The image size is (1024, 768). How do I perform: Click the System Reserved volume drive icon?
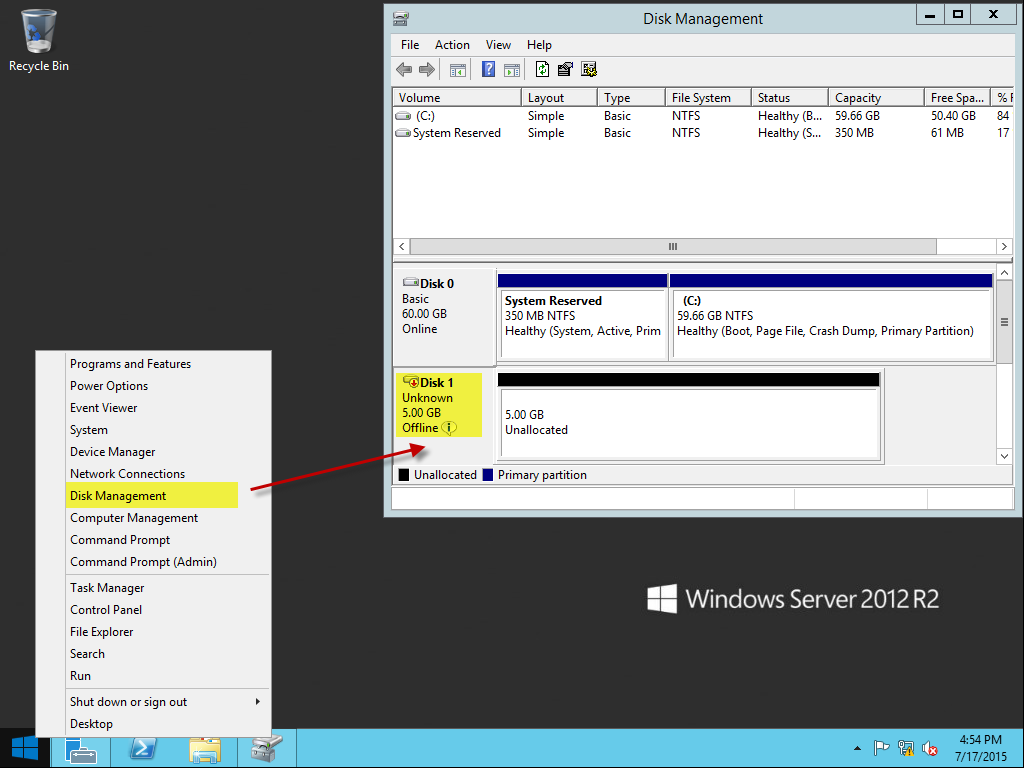pyautogui.click(x=403, y=133)
